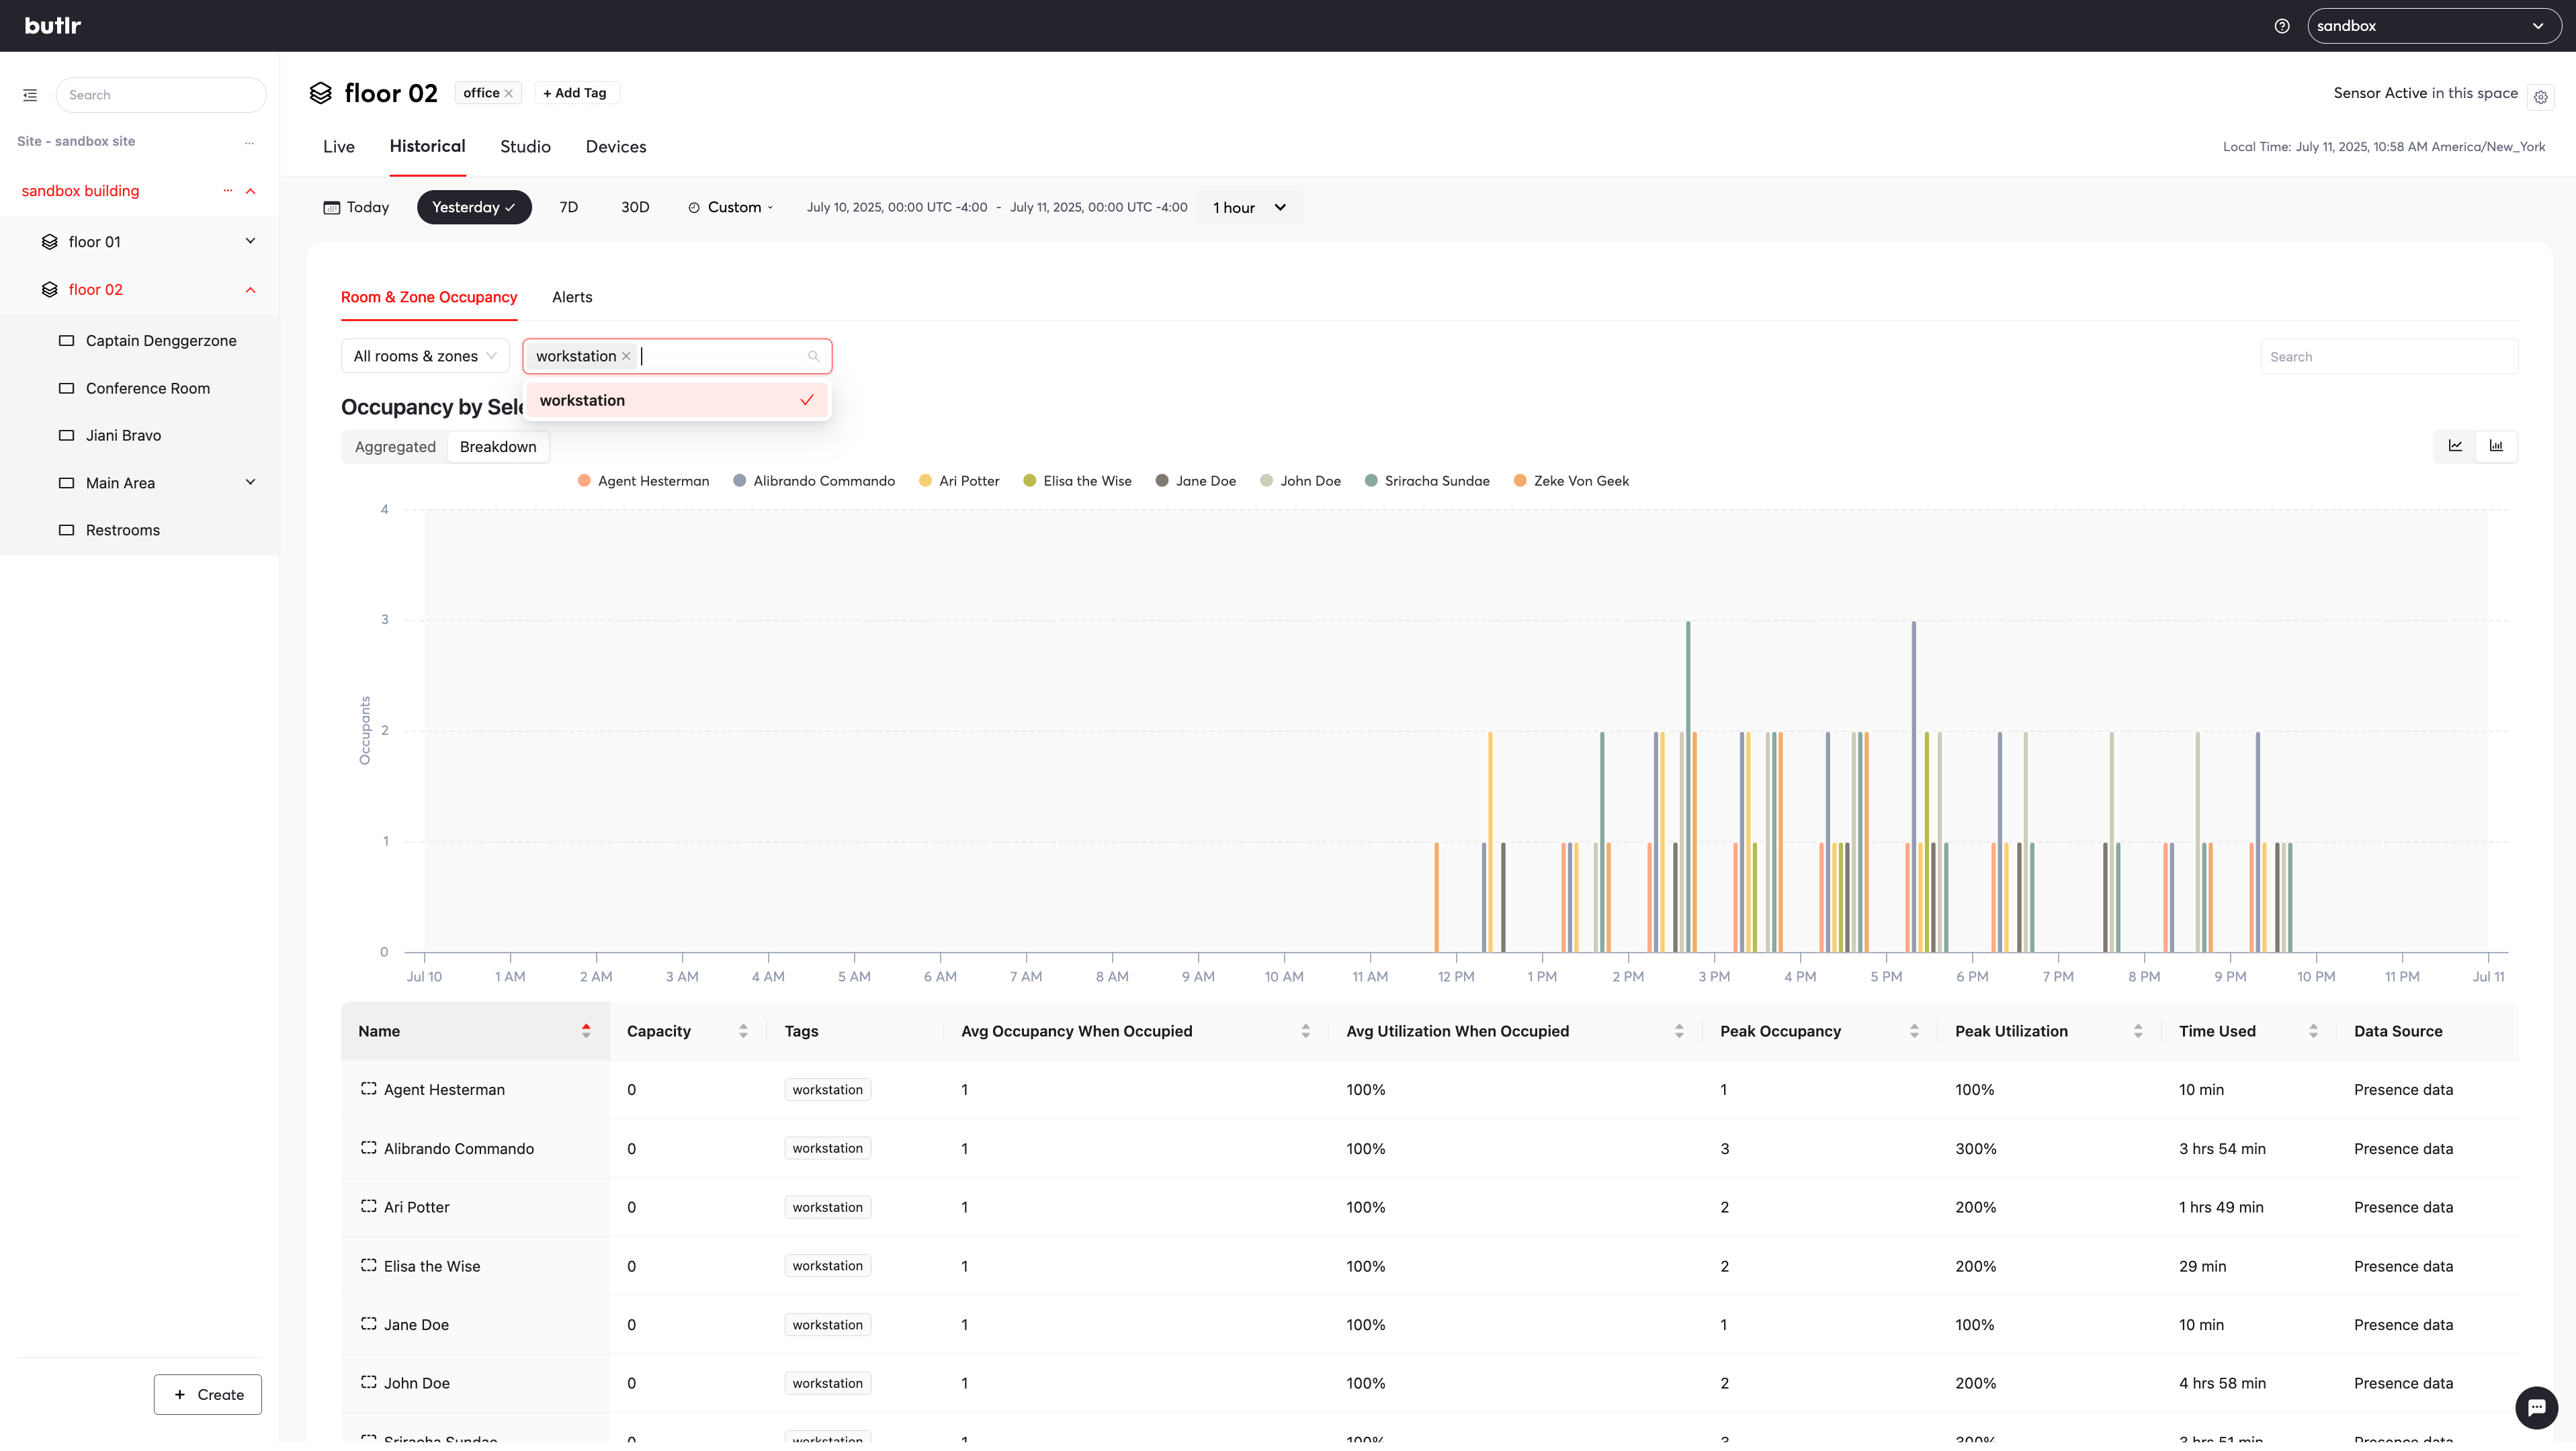Toggle Zeke Von Geek series in legend
The height and width of the screenshot is (1451, 2576).
[1572, 481]
